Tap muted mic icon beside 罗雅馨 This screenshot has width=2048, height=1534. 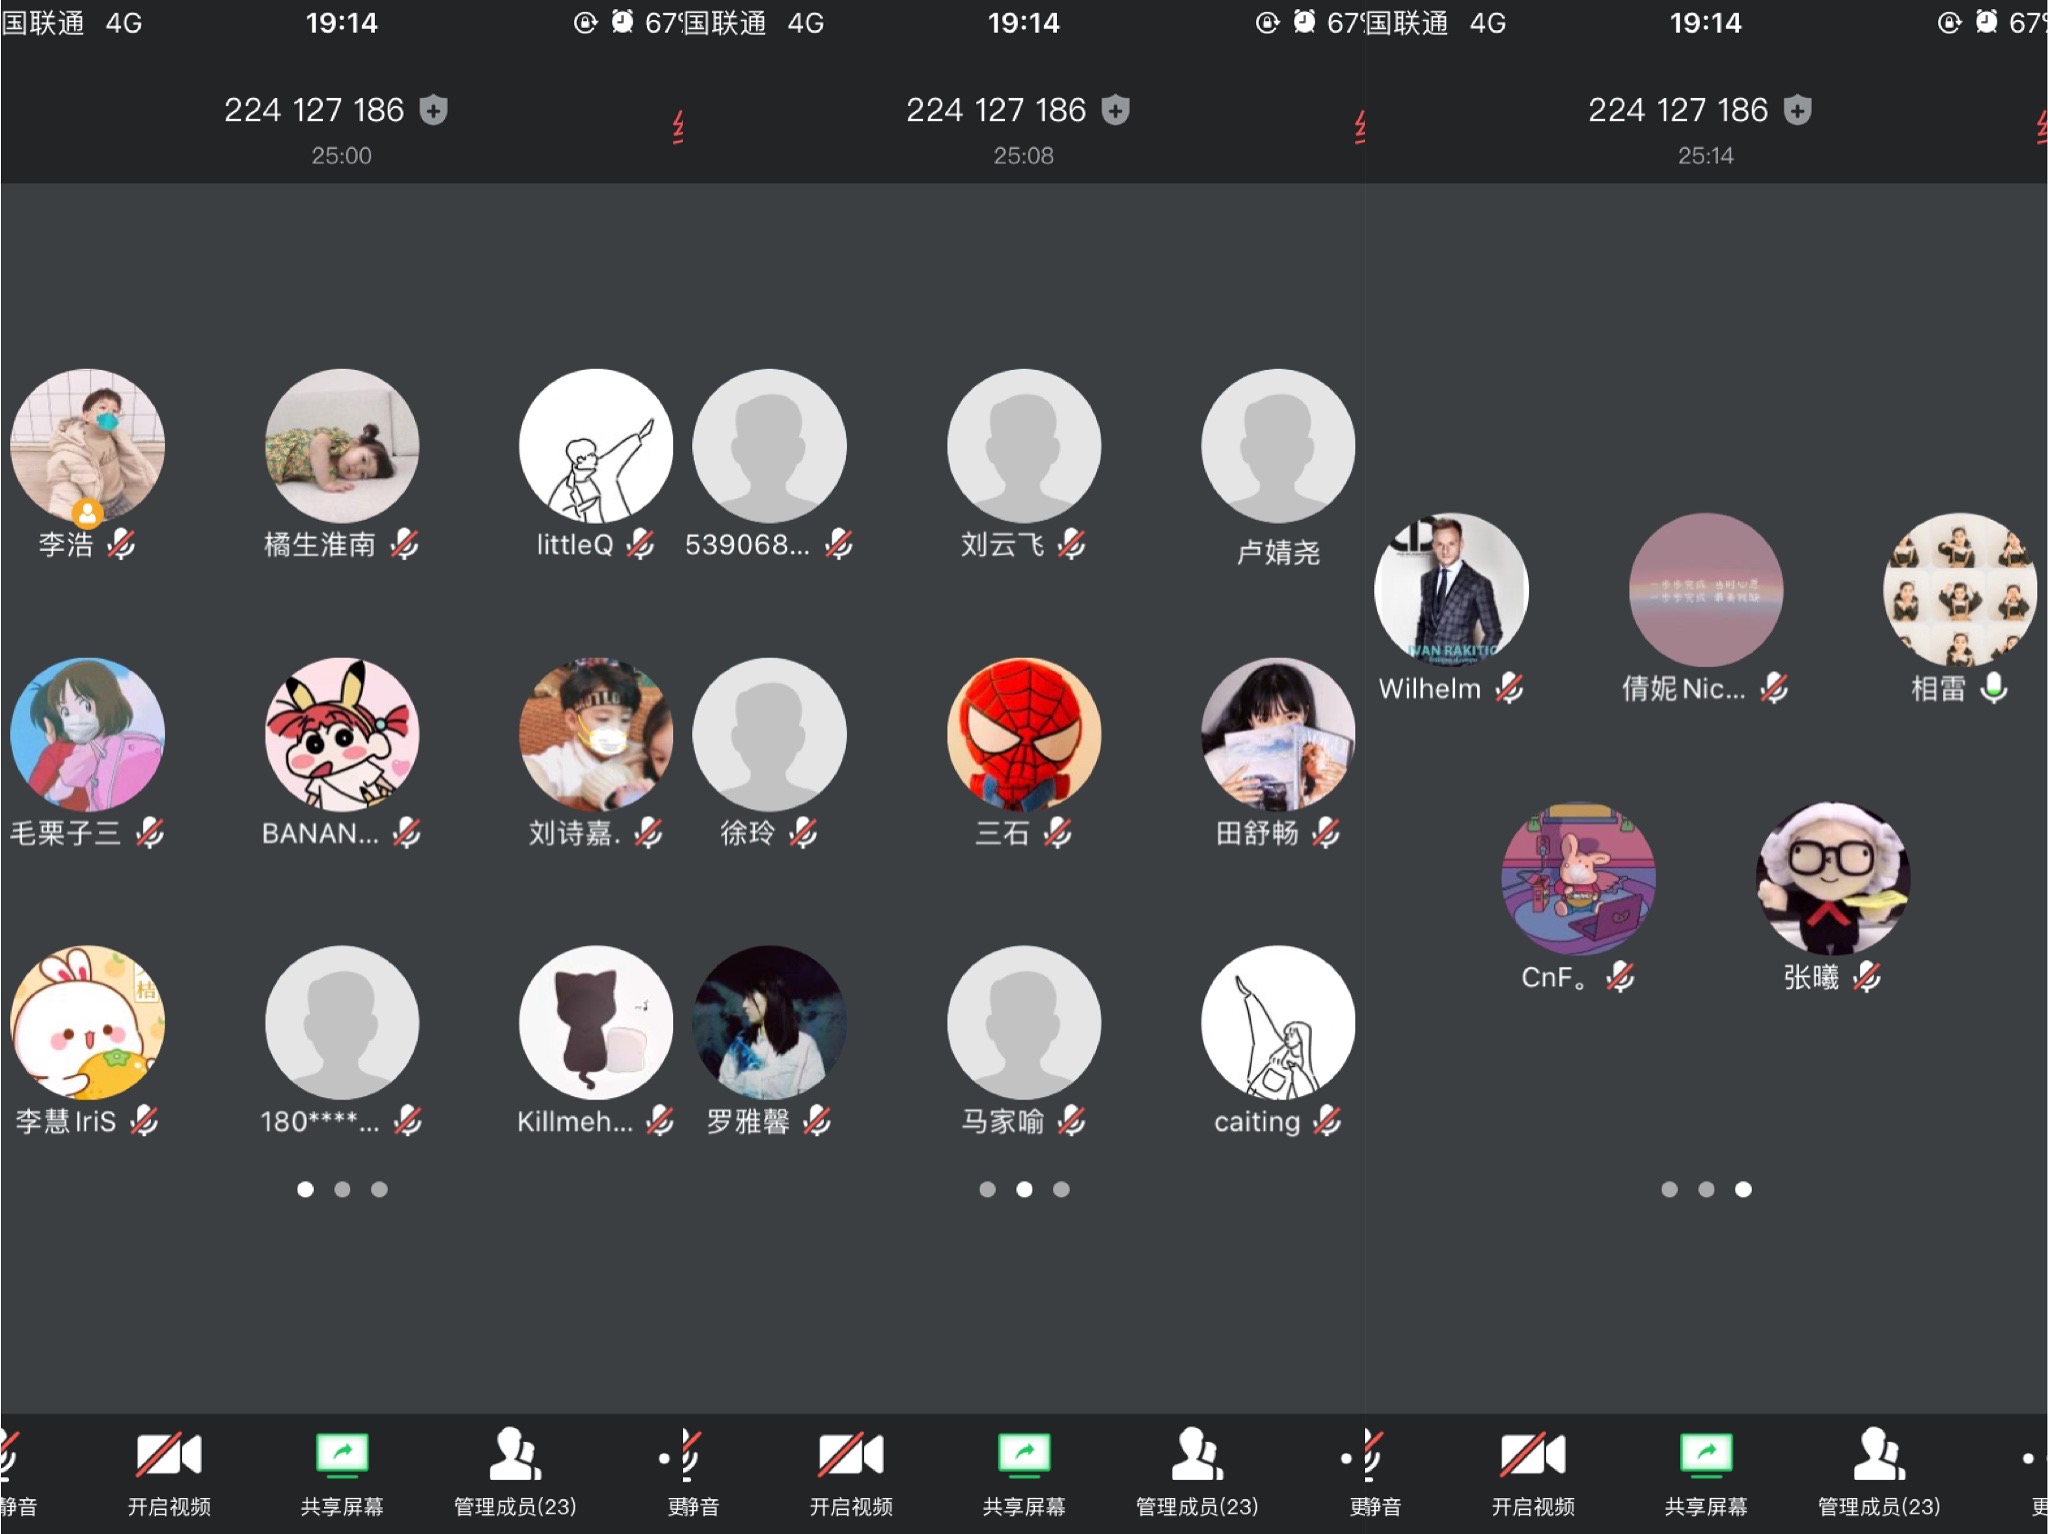[818, 1120]
